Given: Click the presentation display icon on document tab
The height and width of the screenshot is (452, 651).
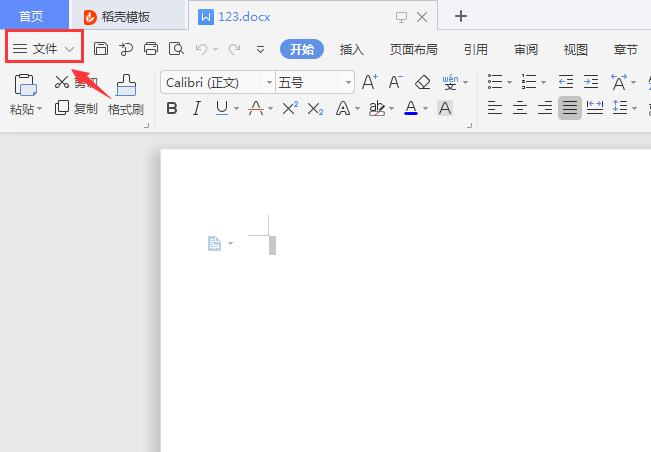Looking at the screenshot, I should click(401, 17).
